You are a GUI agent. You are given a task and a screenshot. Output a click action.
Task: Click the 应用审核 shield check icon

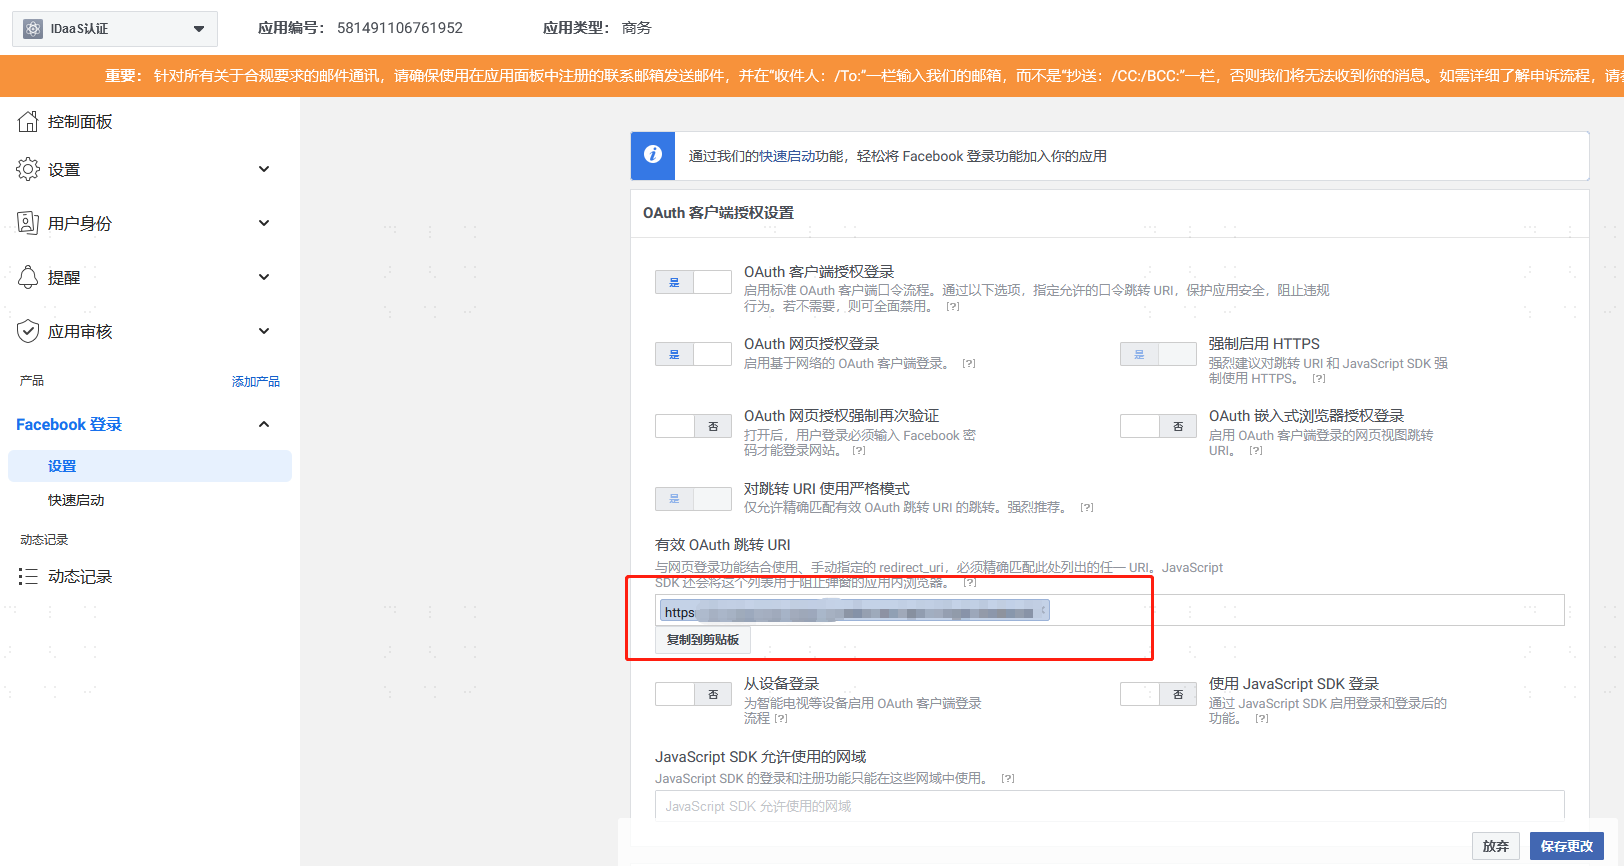[28, 331]
